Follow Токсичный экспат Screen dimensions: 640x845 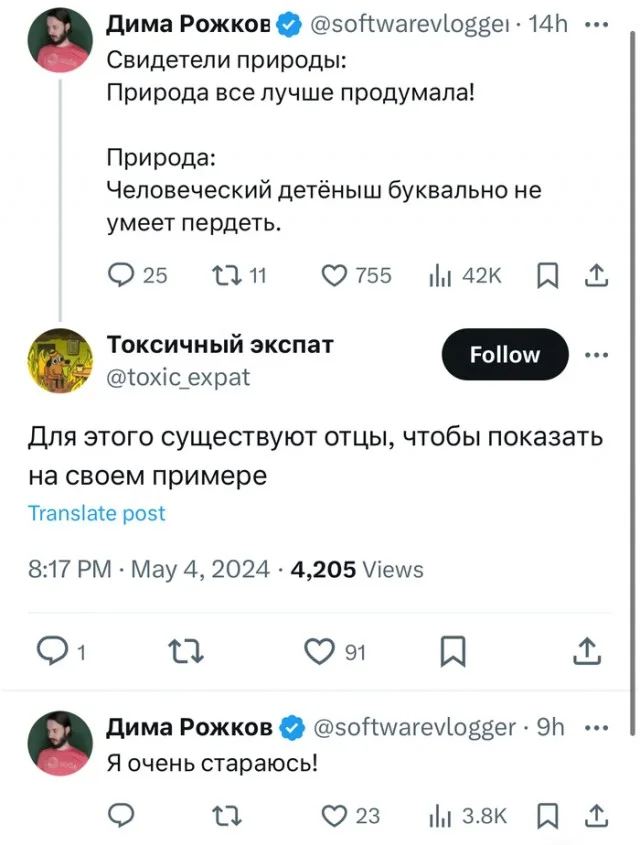pos(504,354)
